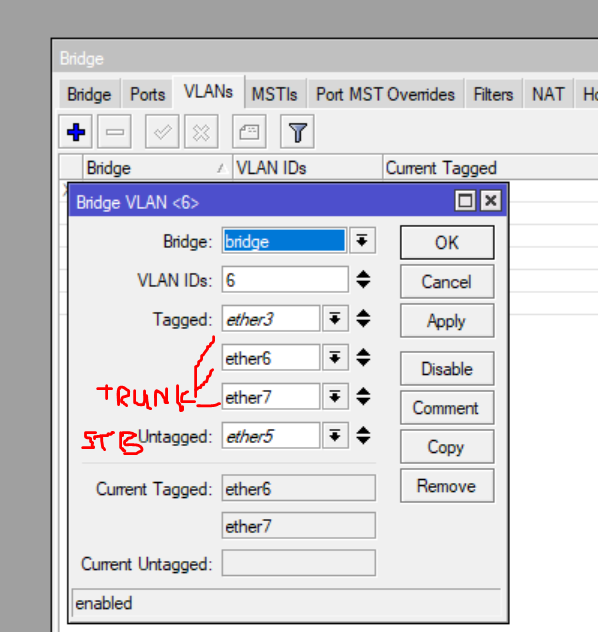Click the checkmark enable toolbar icon
598x632 pixels.
click(x=162, y=132)
